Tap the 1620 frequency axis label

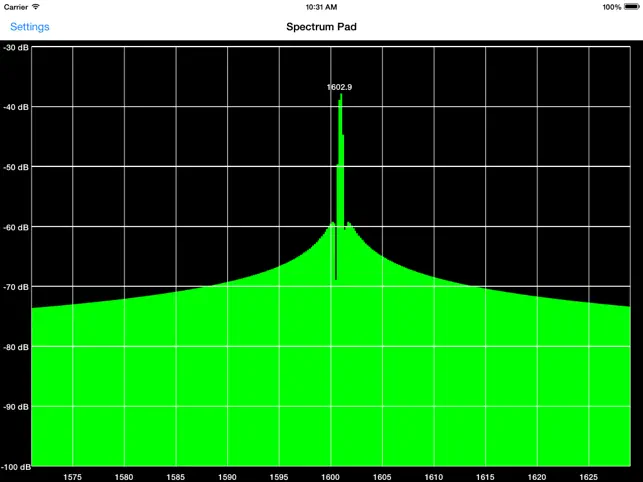pos(537,477)
